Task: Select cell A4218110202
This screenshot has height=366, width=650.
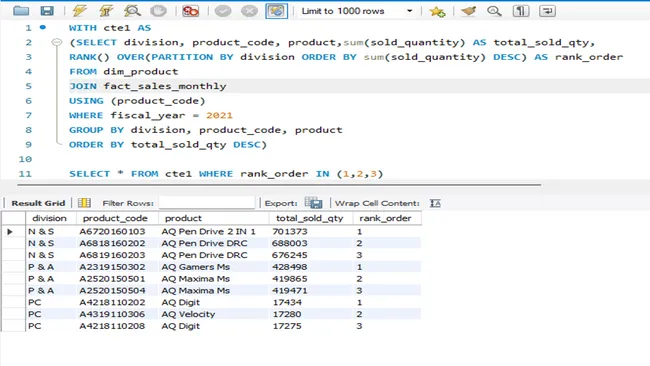Action: pyautogui.click(x=112, y=302)
